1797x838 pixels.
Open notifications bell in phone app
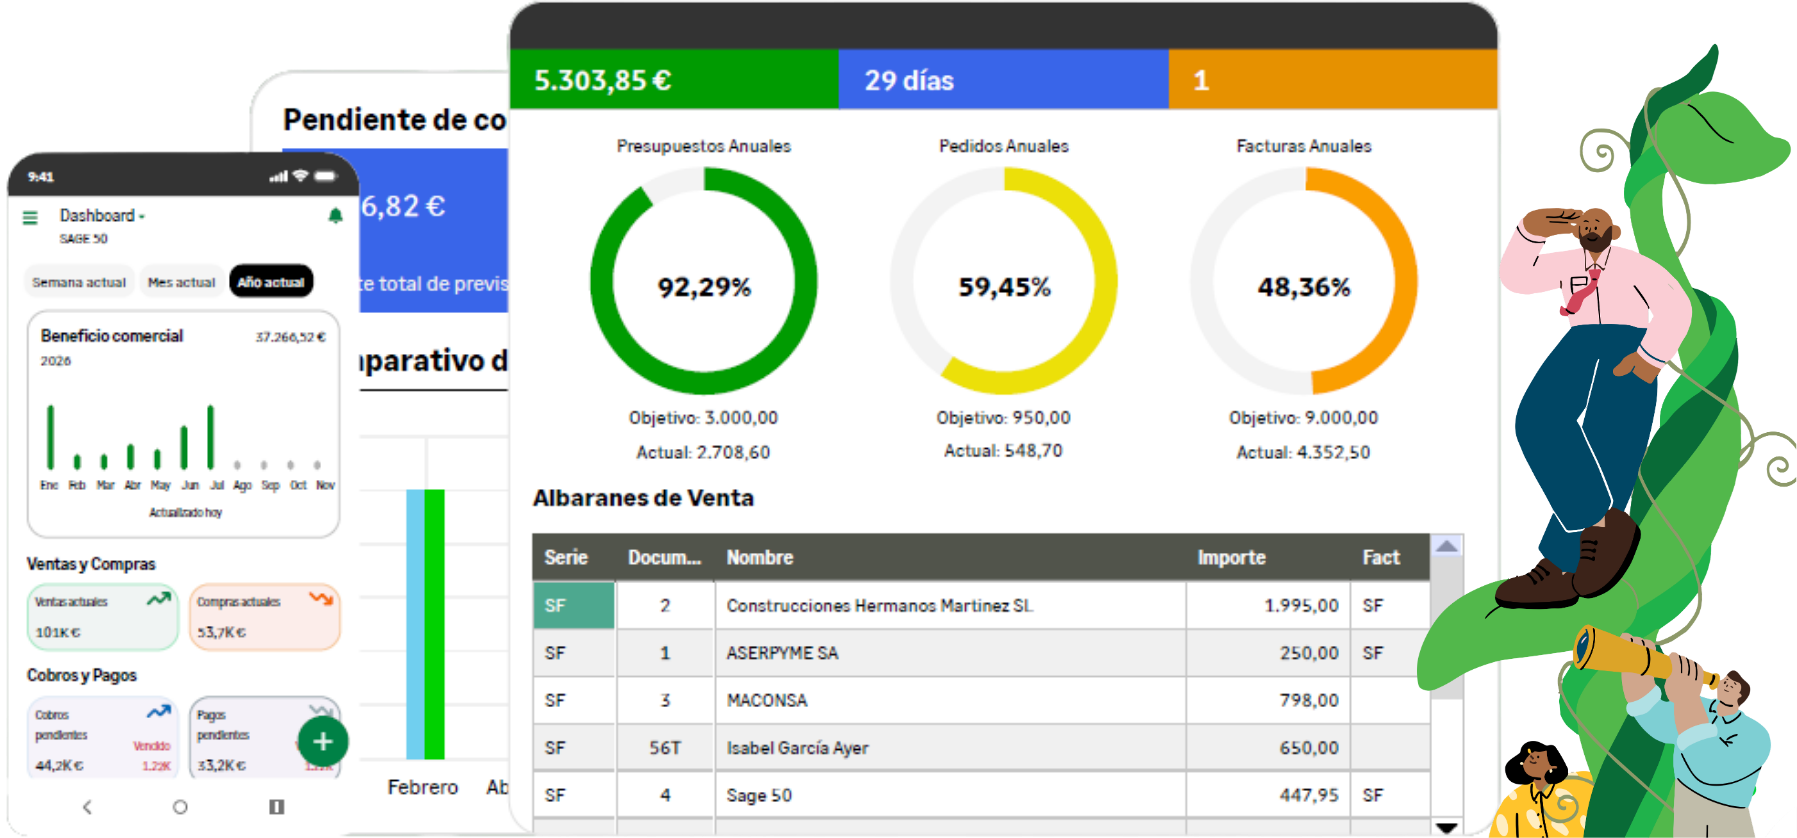335,215
